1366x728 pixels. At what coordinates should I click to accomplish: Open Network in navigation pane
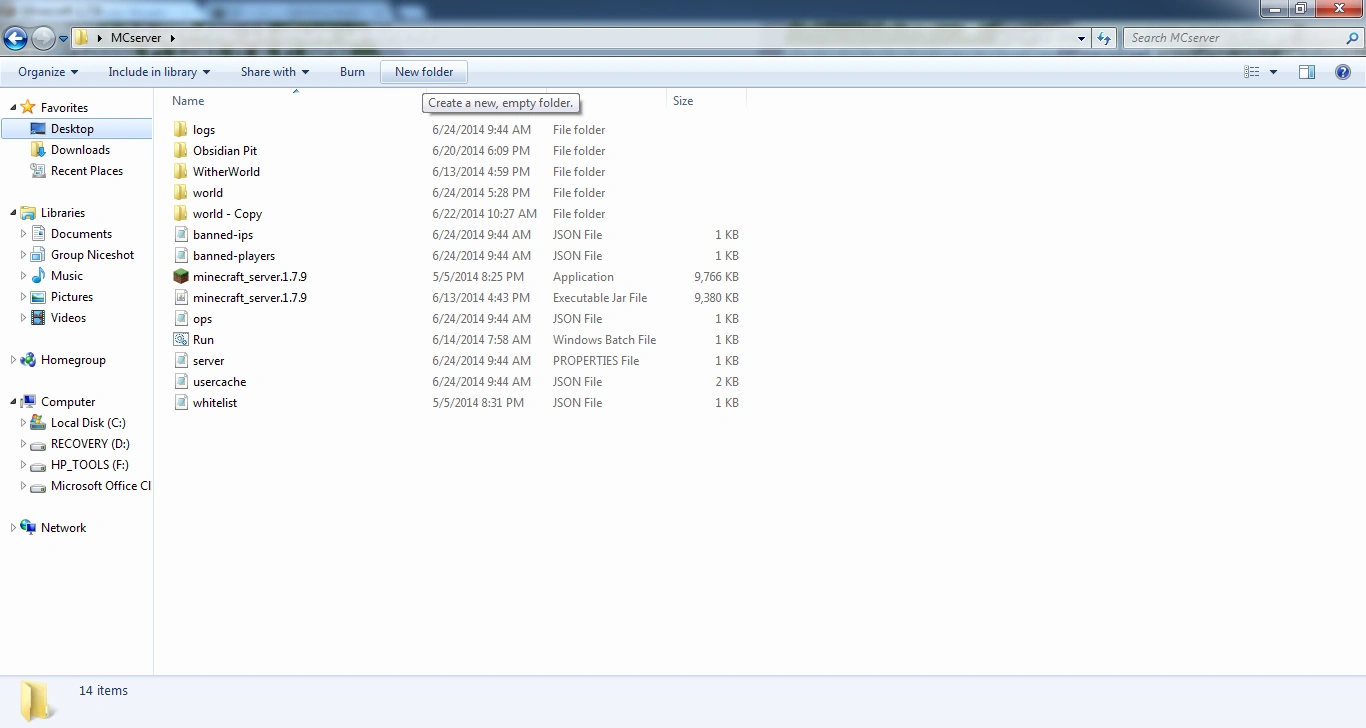point(63,528)
